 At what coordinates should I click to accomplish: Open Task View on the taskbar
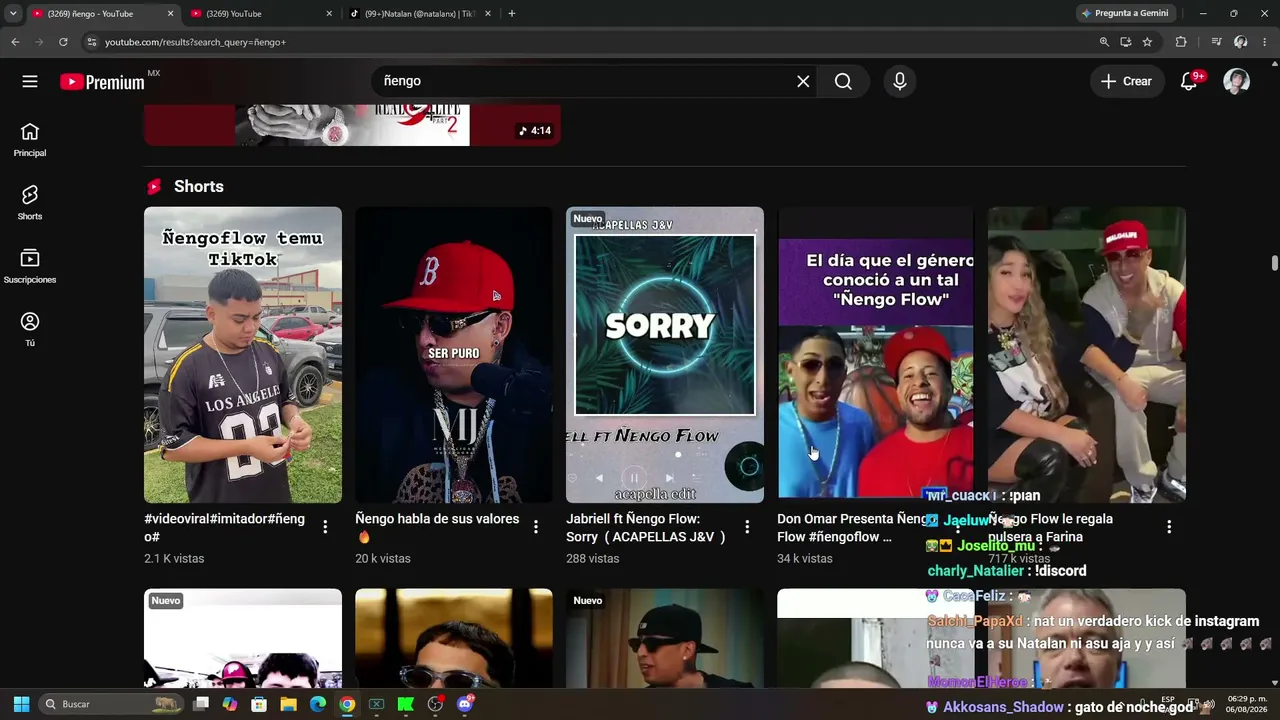[x=201, y=704]
